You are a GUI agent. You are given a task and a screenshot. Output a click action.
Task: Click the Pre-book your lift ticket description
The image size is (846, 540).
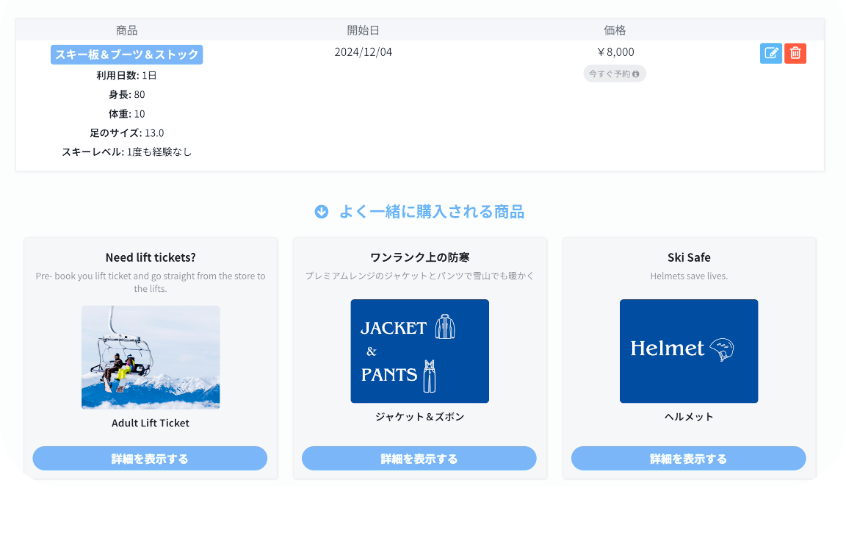(x=151, y=282)
